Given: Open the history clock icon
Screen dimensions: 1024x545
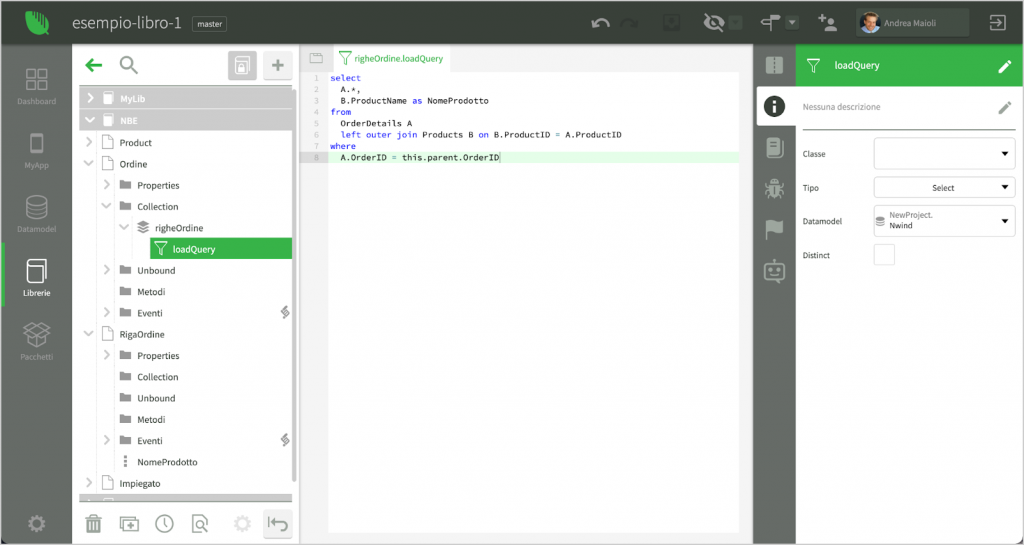Looking at the screenshot, I should (x=165, y=523).
